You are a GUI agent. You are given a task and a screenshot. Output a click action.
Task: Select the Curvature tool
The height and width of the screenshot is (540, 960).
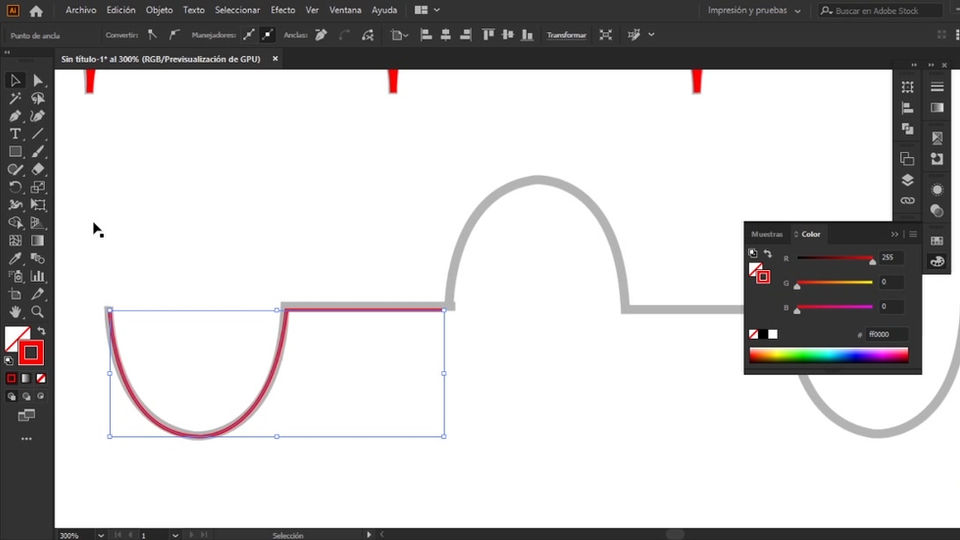[38, 116]
